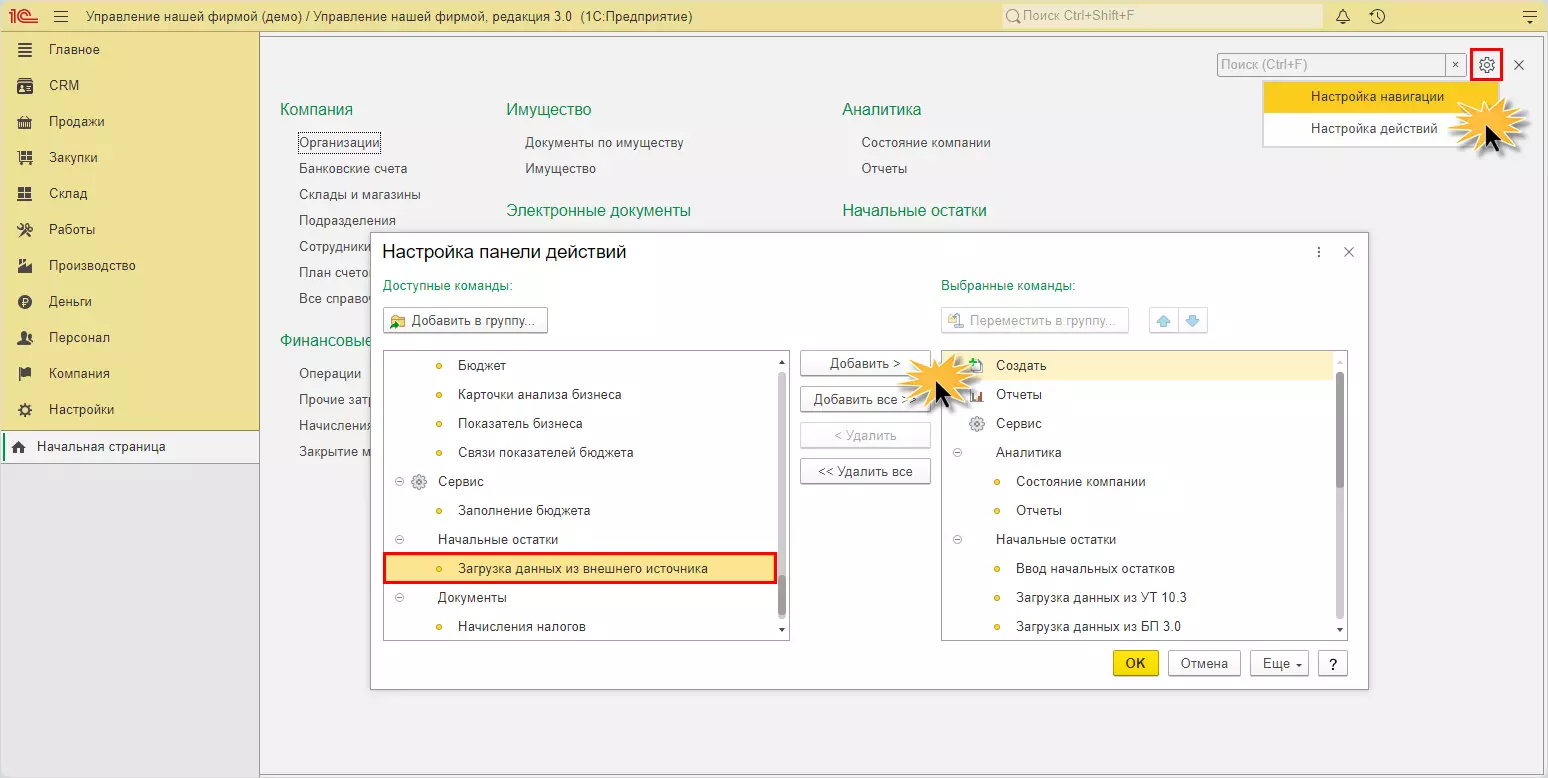Select the top-level Отчеты group with chart icon
The height and width of the screenshot is (778, 1548).
(x=1019, y=394)
